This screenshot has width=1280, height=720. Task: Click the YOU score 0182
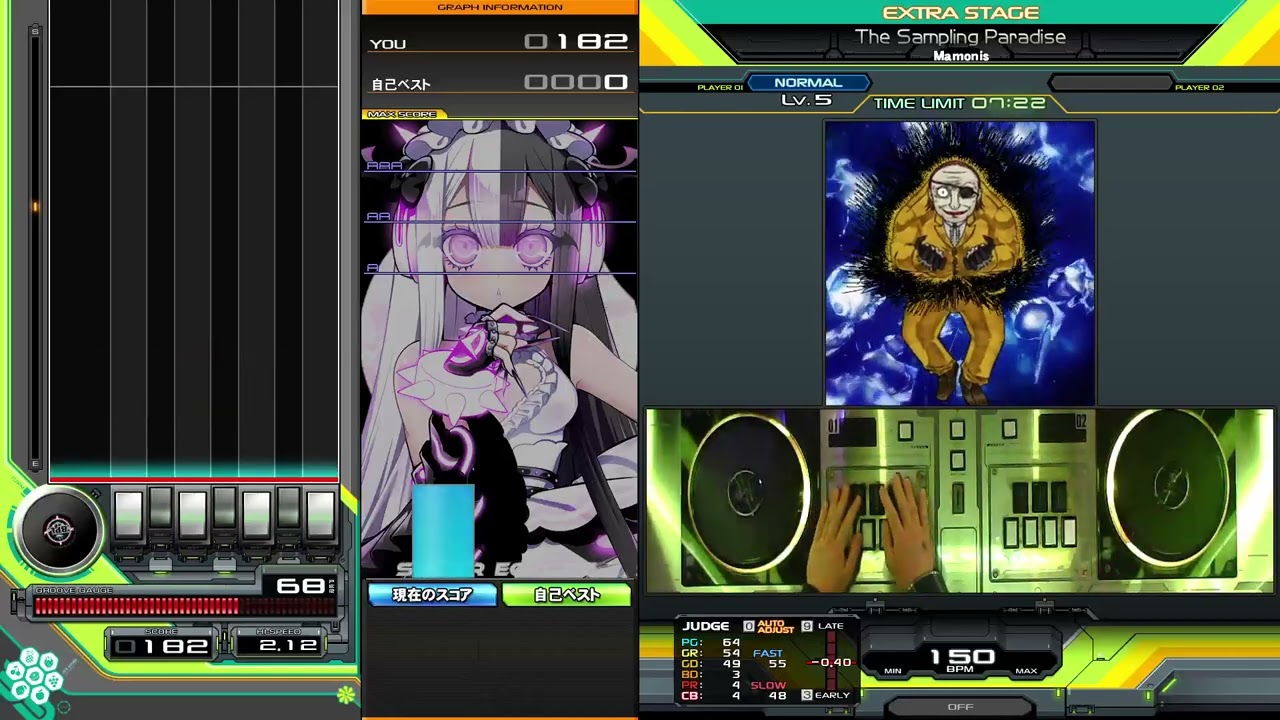(577, 42)
